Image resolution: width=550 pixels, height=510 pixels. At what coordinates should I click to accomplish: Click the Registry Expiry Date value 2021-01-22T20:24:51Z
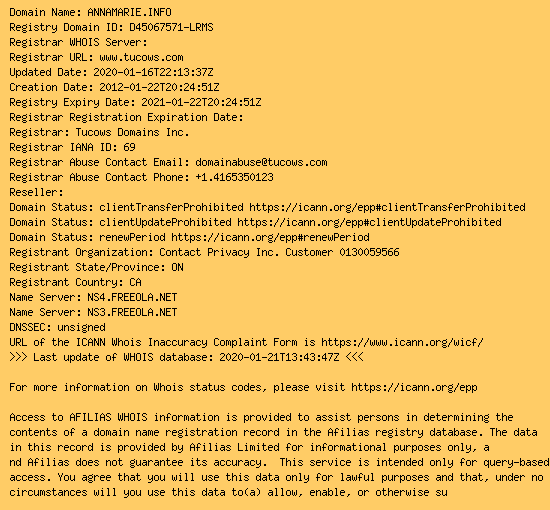201,102
